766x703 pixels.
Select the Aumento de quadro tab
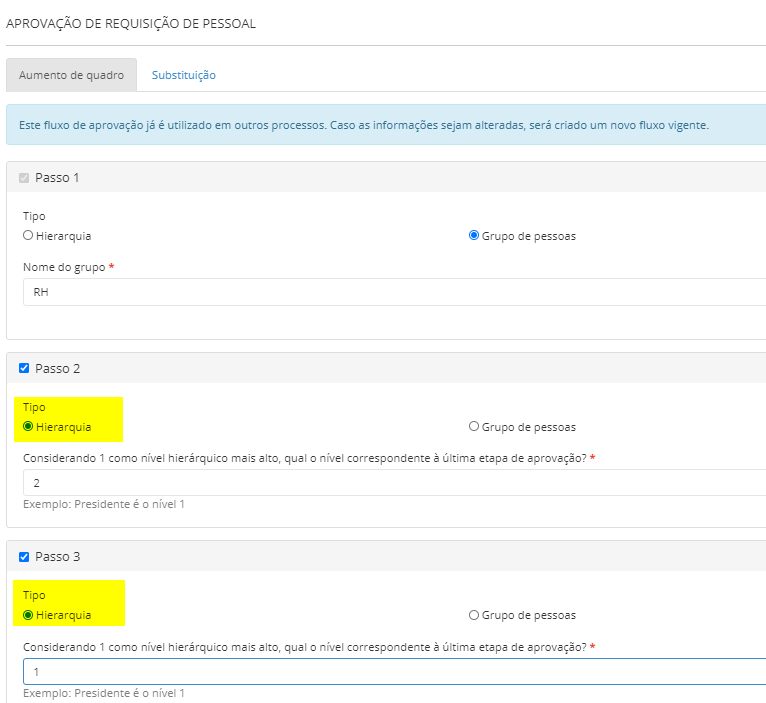click(x=71, y=75)
